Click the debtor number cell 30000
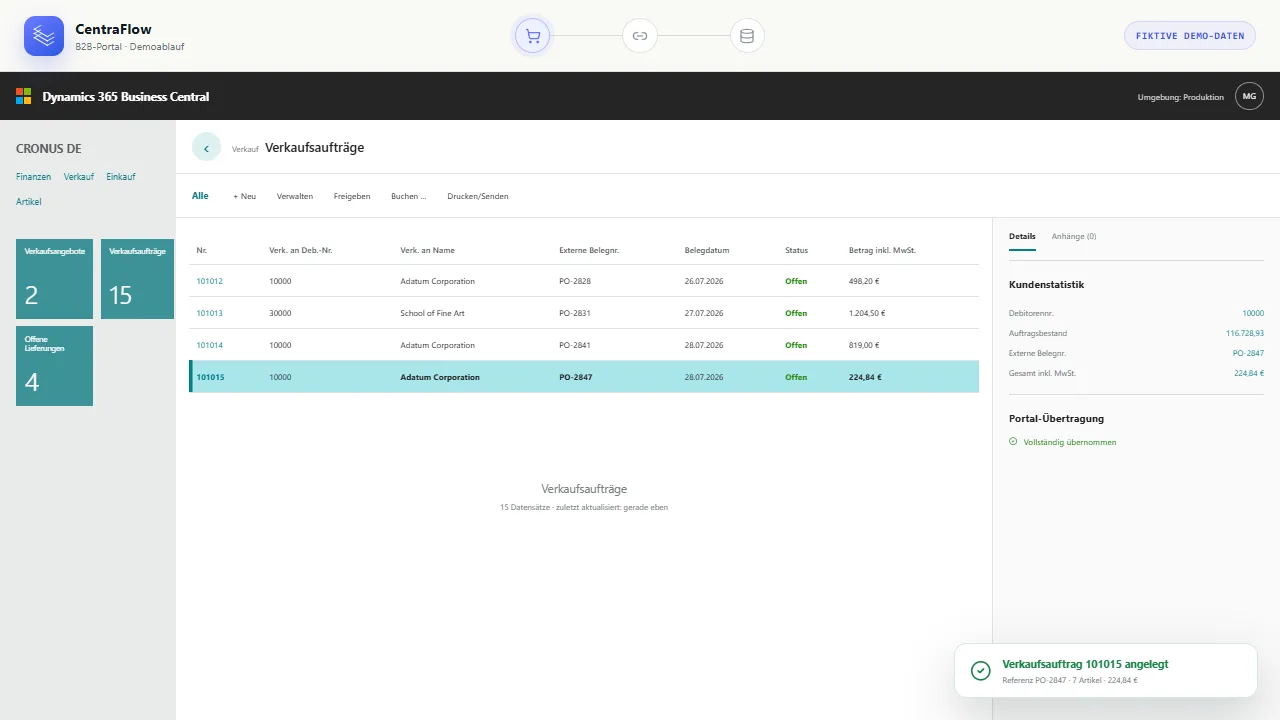 281,313
